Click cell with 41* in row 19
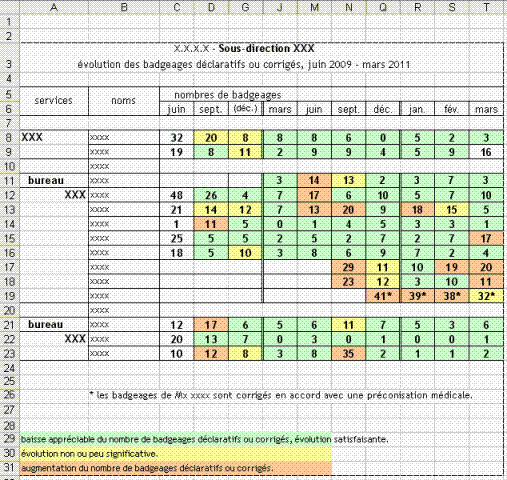The image size is (507, 480). [x=383, y=296]
